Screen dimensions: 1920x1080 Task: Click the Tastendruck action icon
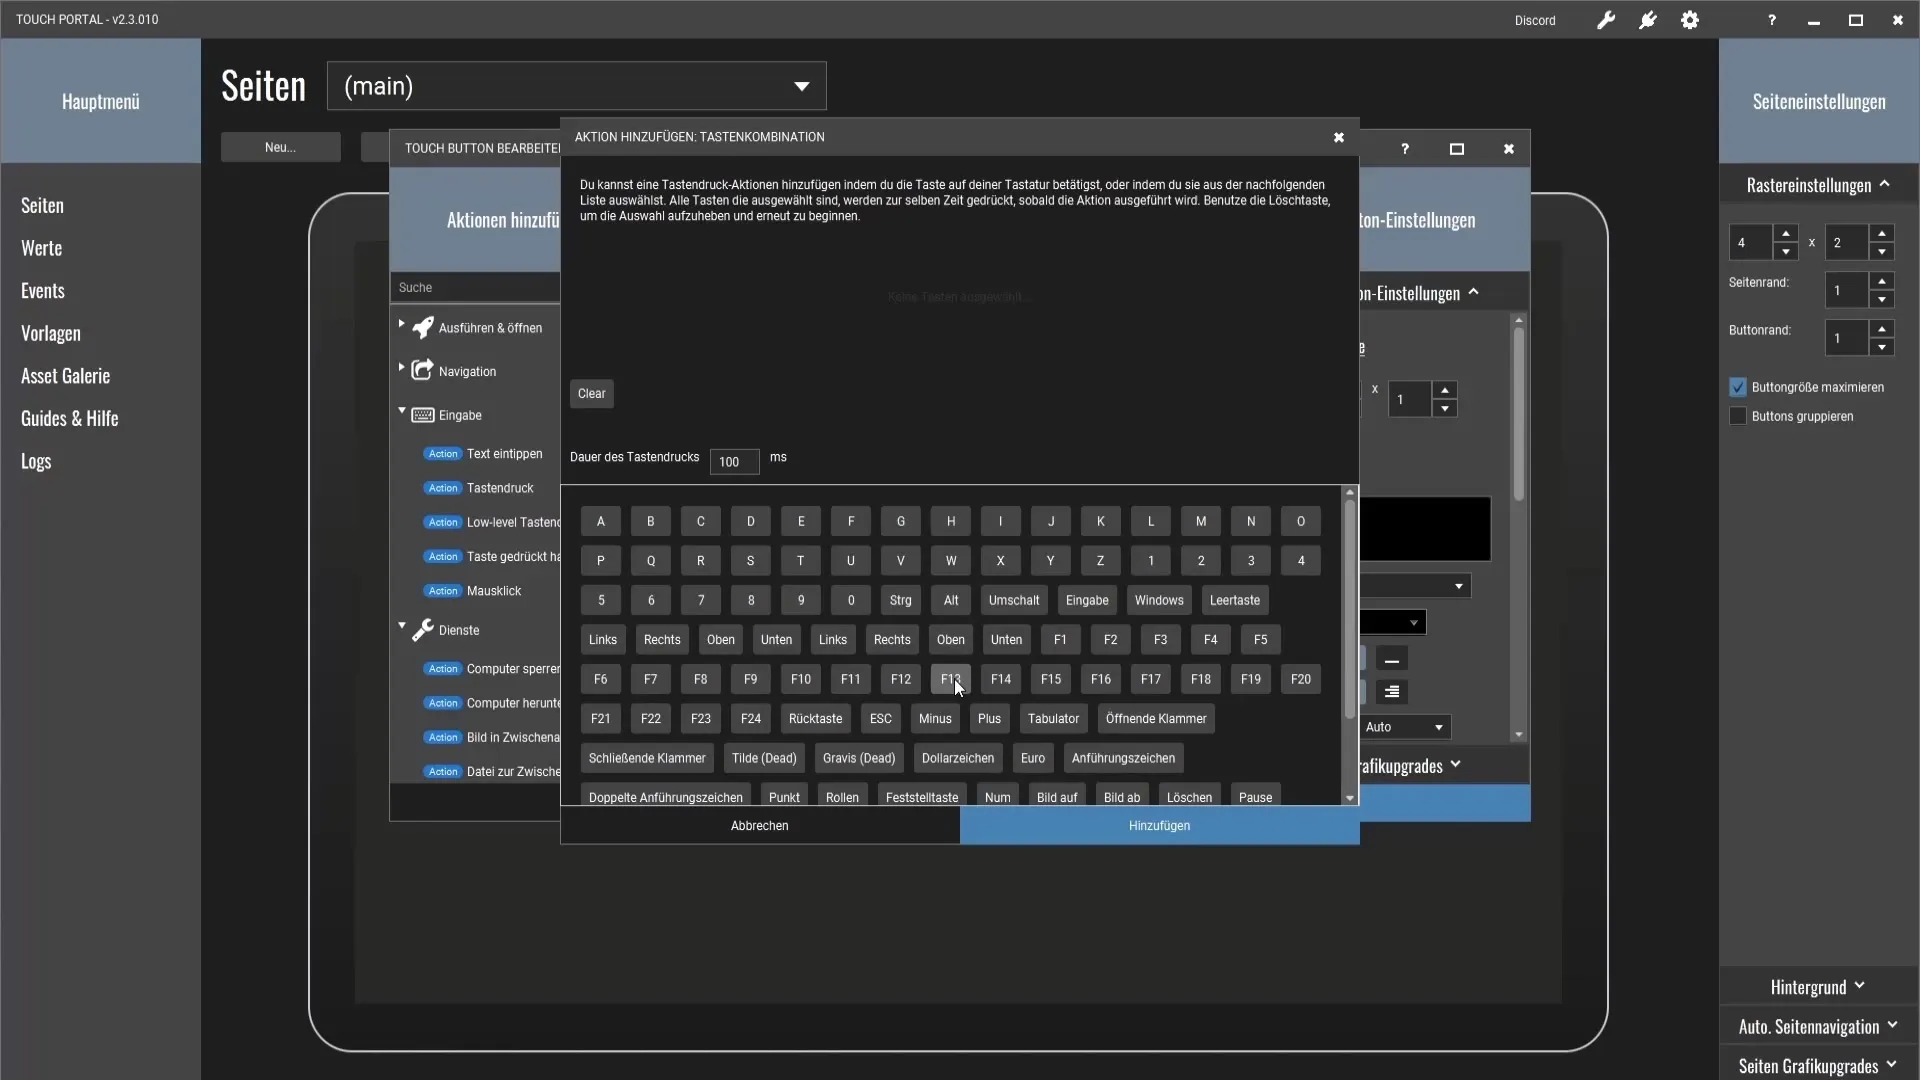click(444, 488)
